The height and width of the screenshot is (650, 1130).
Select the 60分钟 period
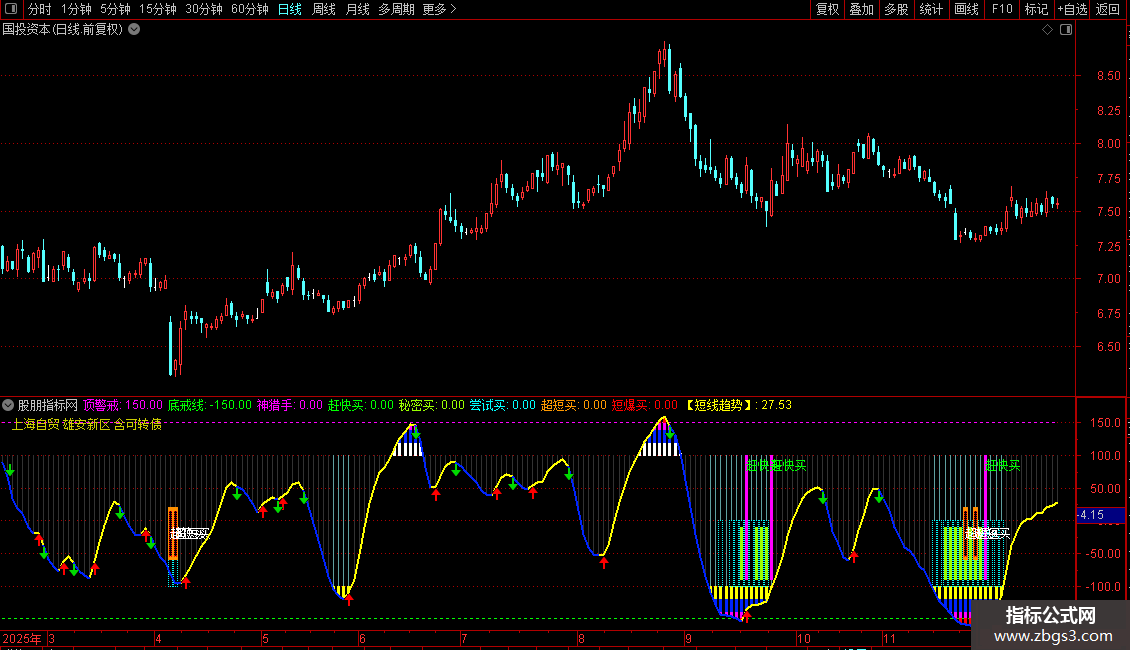click(x=250, y=10)
